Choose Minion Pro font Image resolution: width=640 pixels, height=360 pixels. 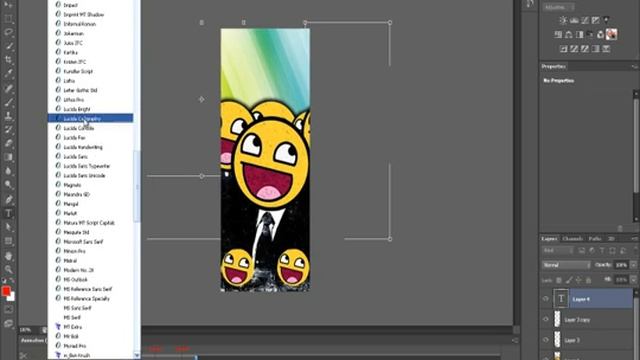coord(90,251)
